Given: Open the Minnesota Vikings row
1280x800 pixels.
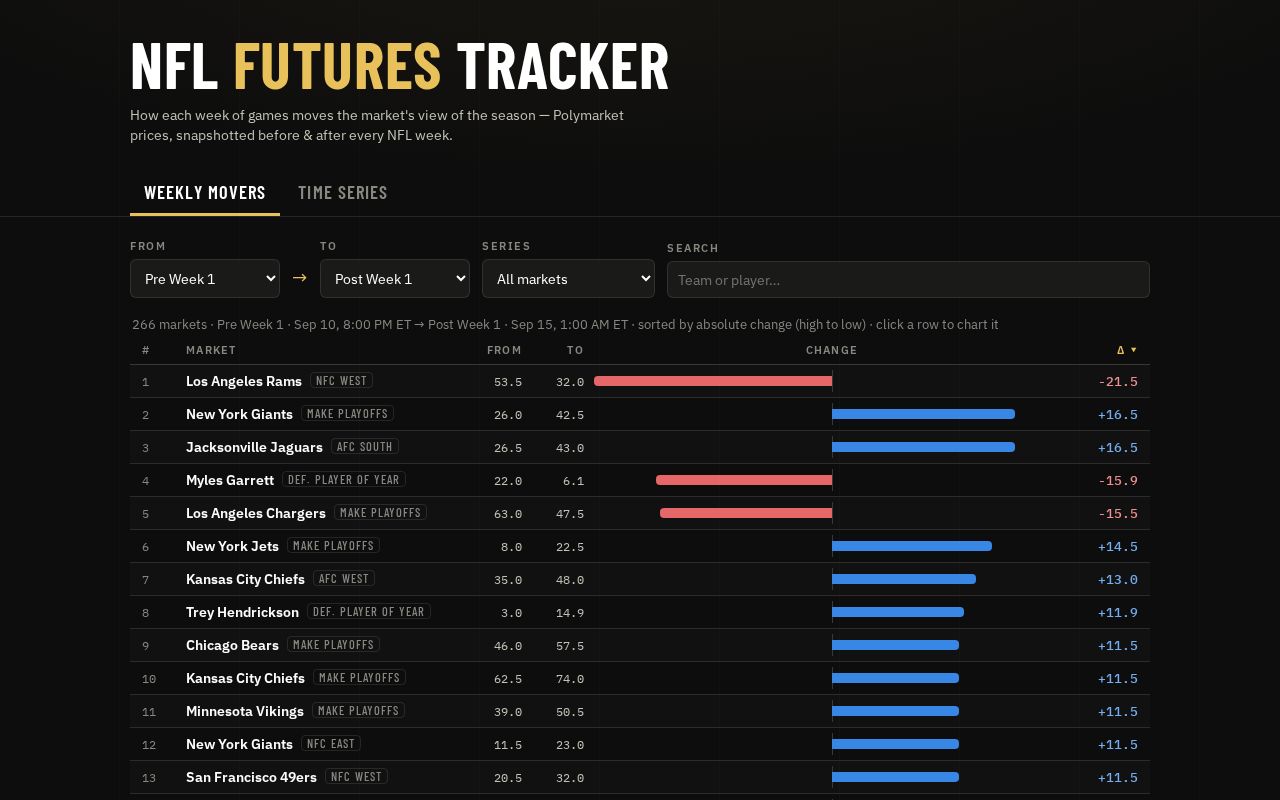Looking at the screenshot, I should tap(640, 711).
